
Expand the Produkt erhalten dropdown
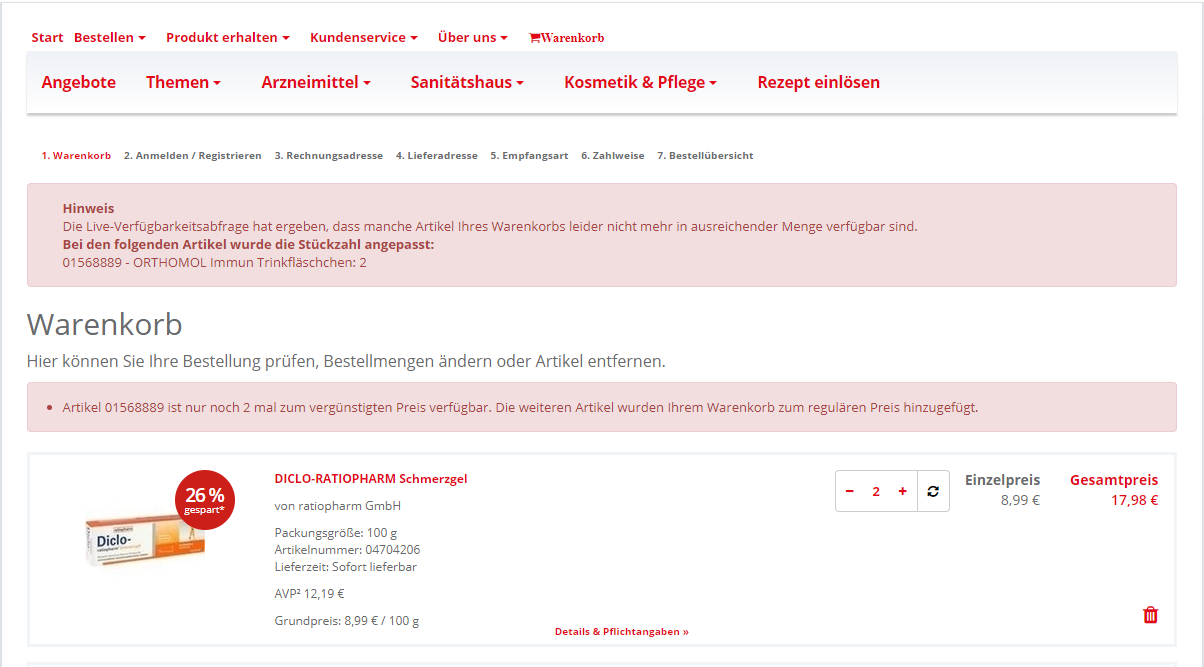tap(227, 38)
